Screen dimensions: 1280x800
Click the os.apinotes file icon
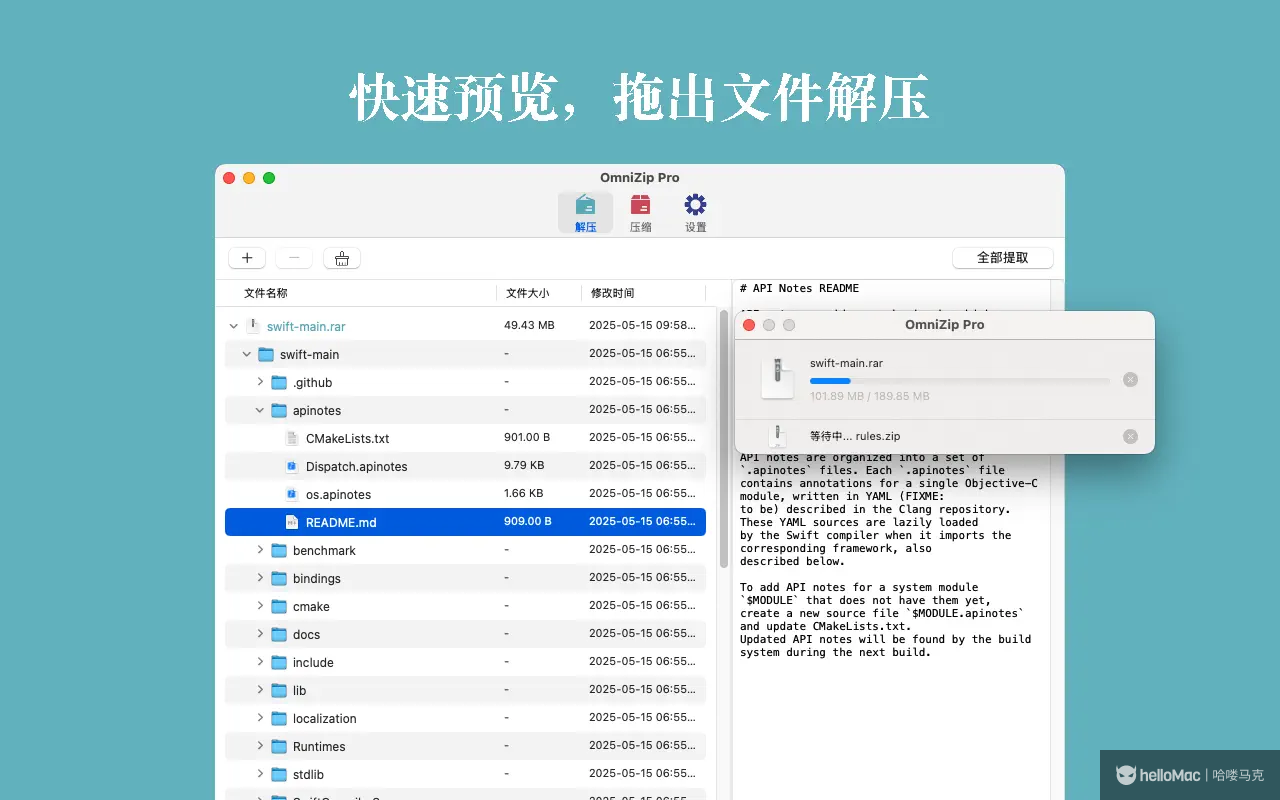pyautogui.click(x=292, y=494)
